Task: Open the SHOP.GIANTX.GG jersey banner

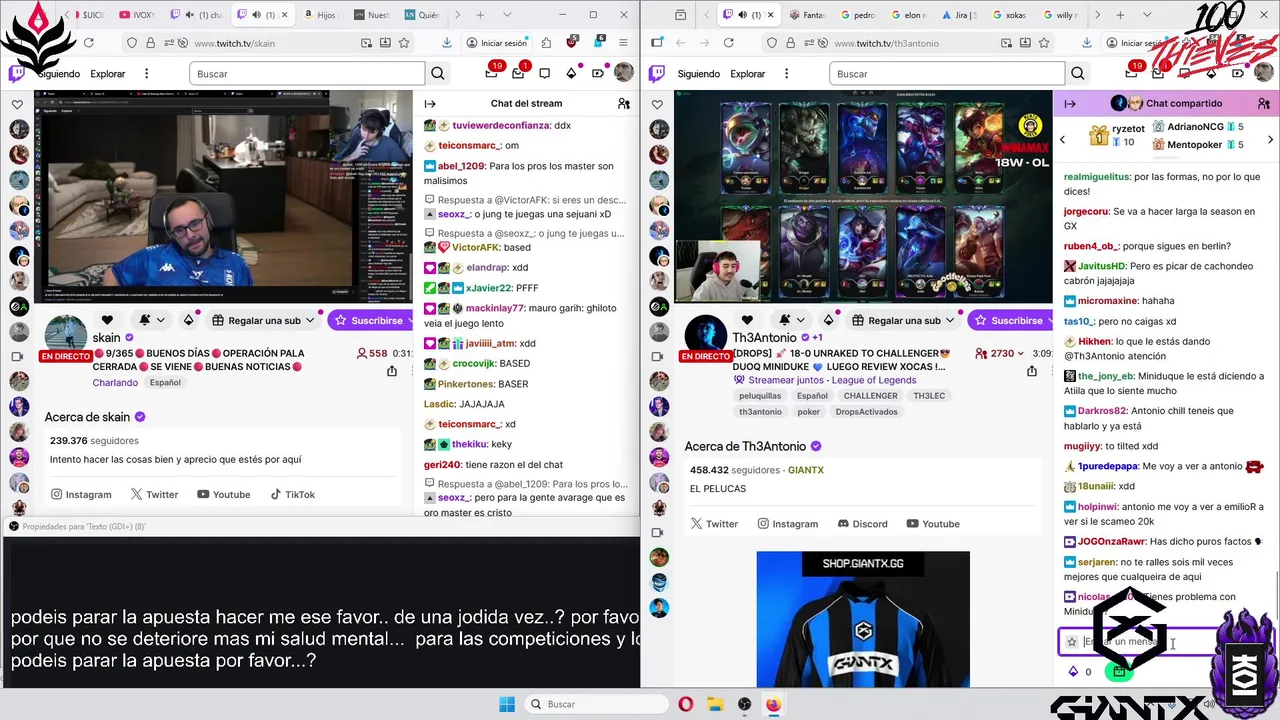Action: pyautogui.click(x=863, y=619)
